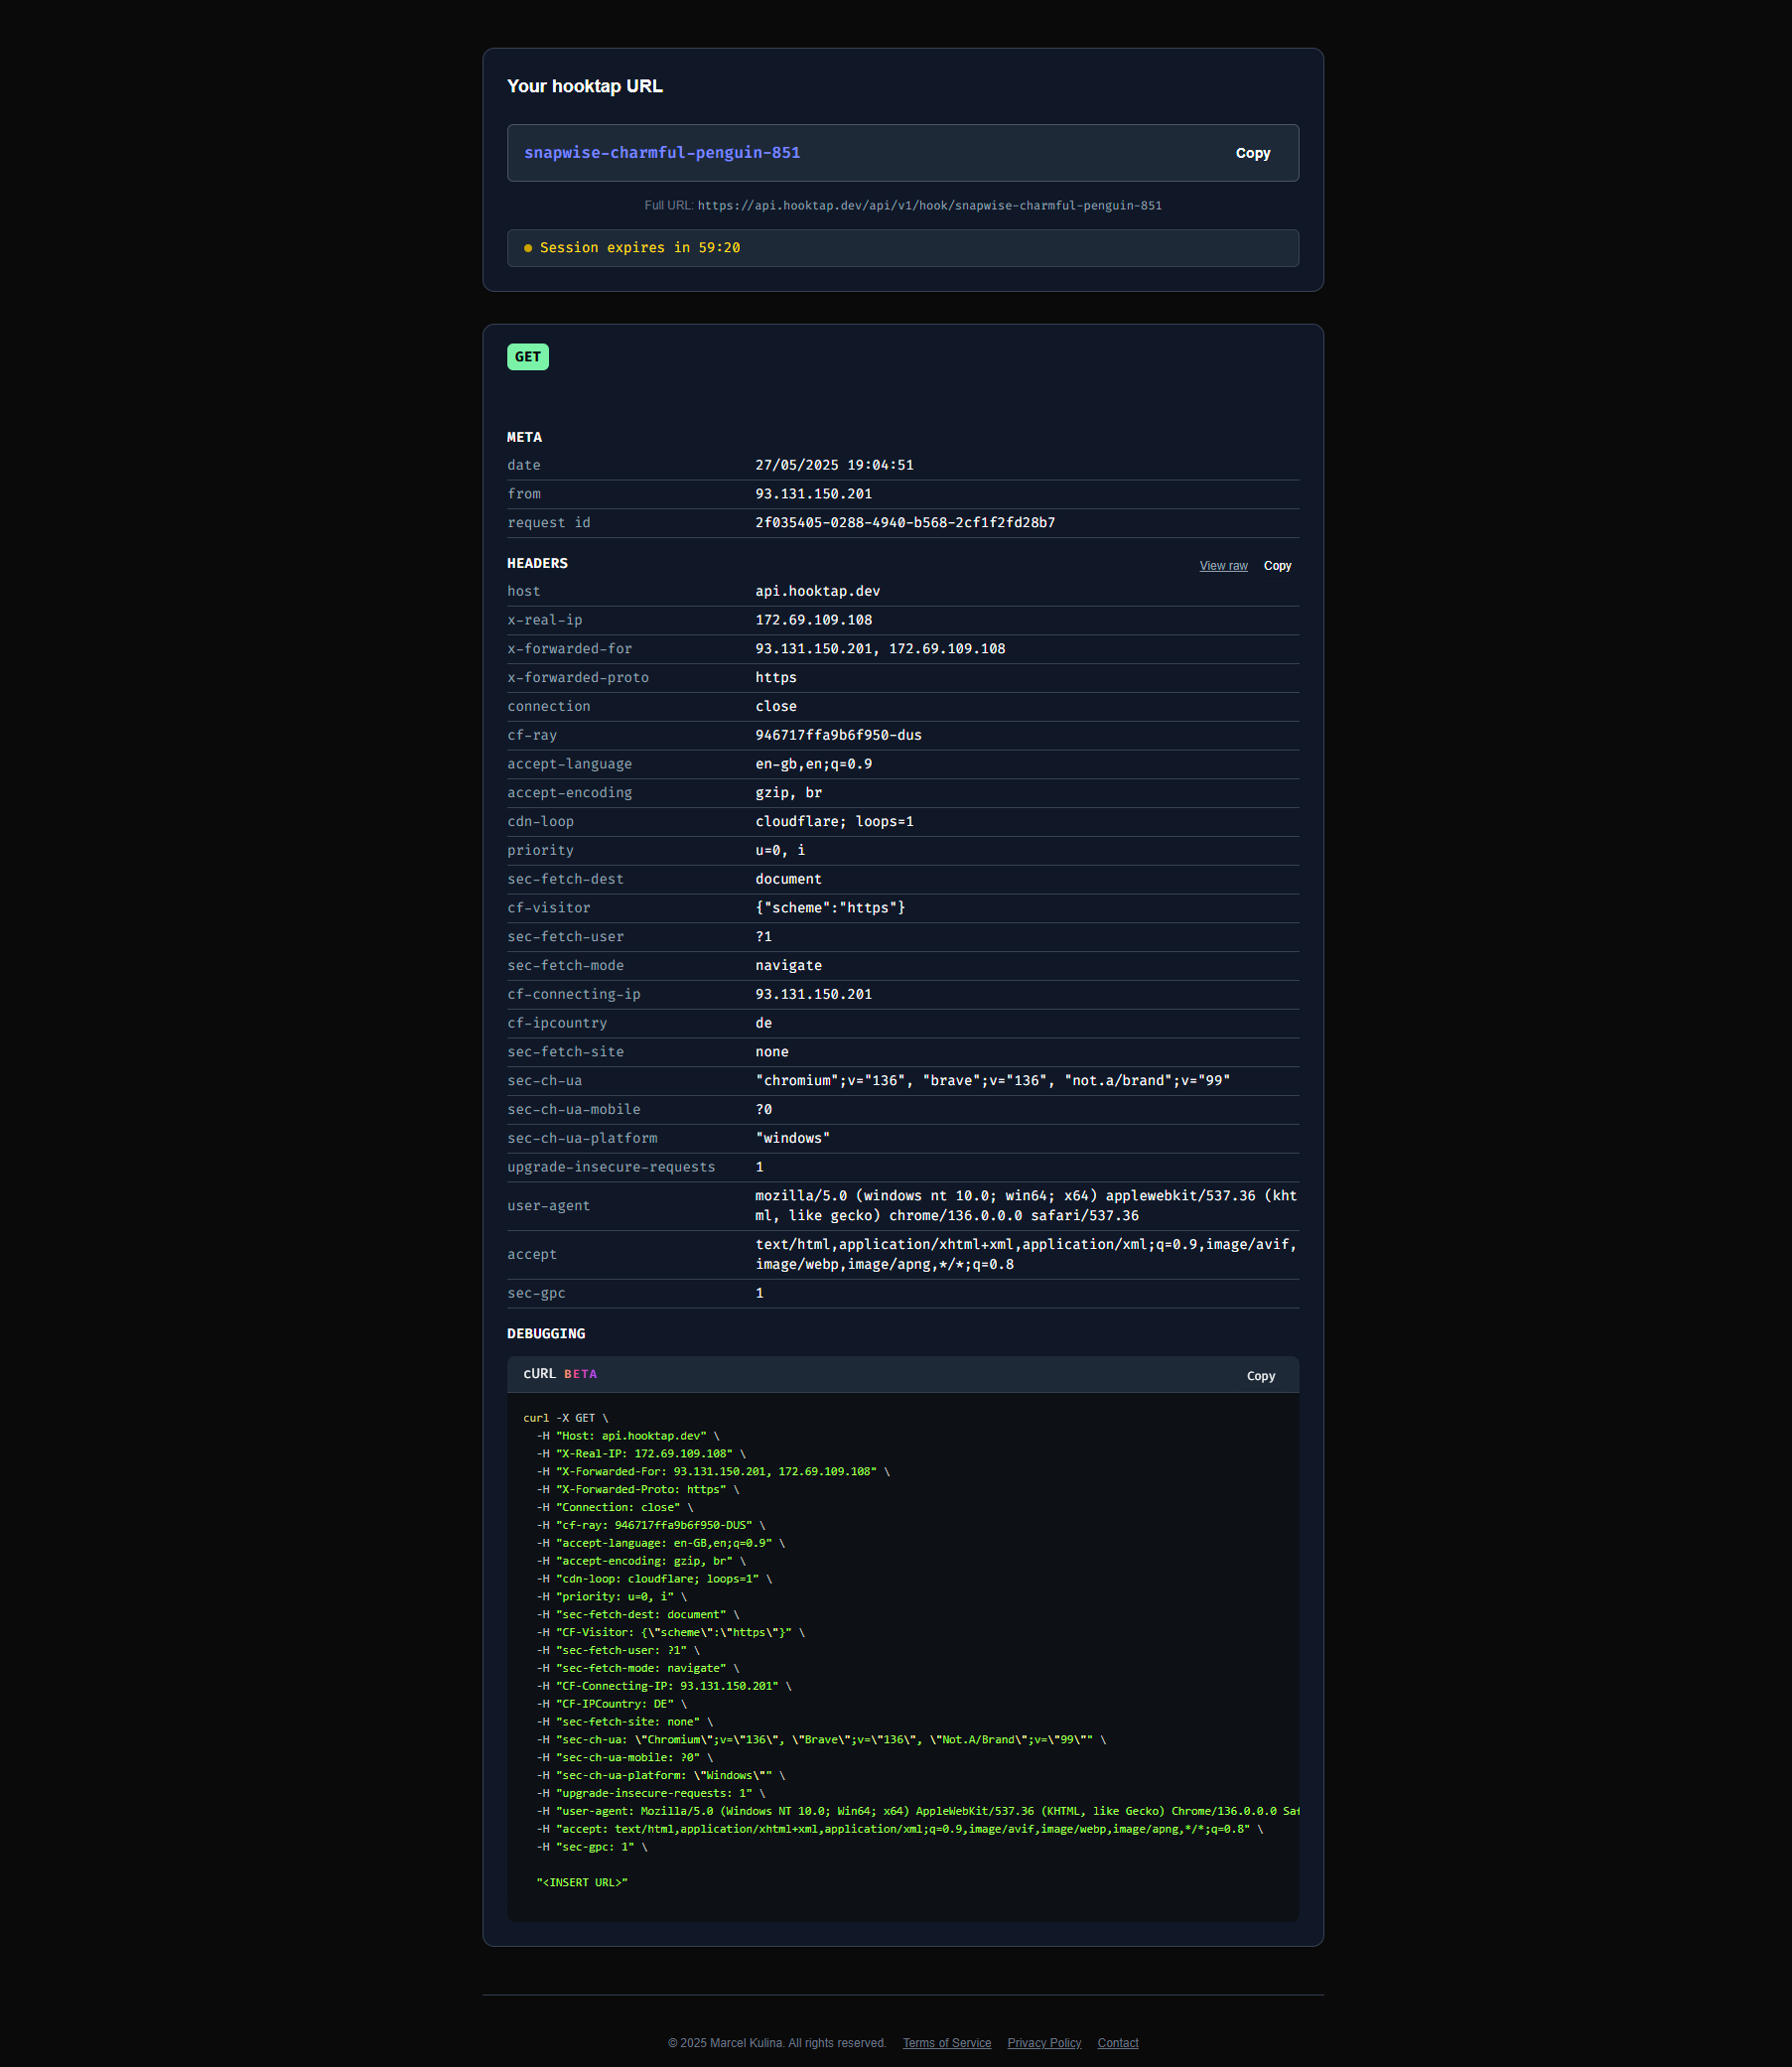Click the sec-fetch-user header name
Viewport: 1792px width, 2067px height.
coord(565,937)
